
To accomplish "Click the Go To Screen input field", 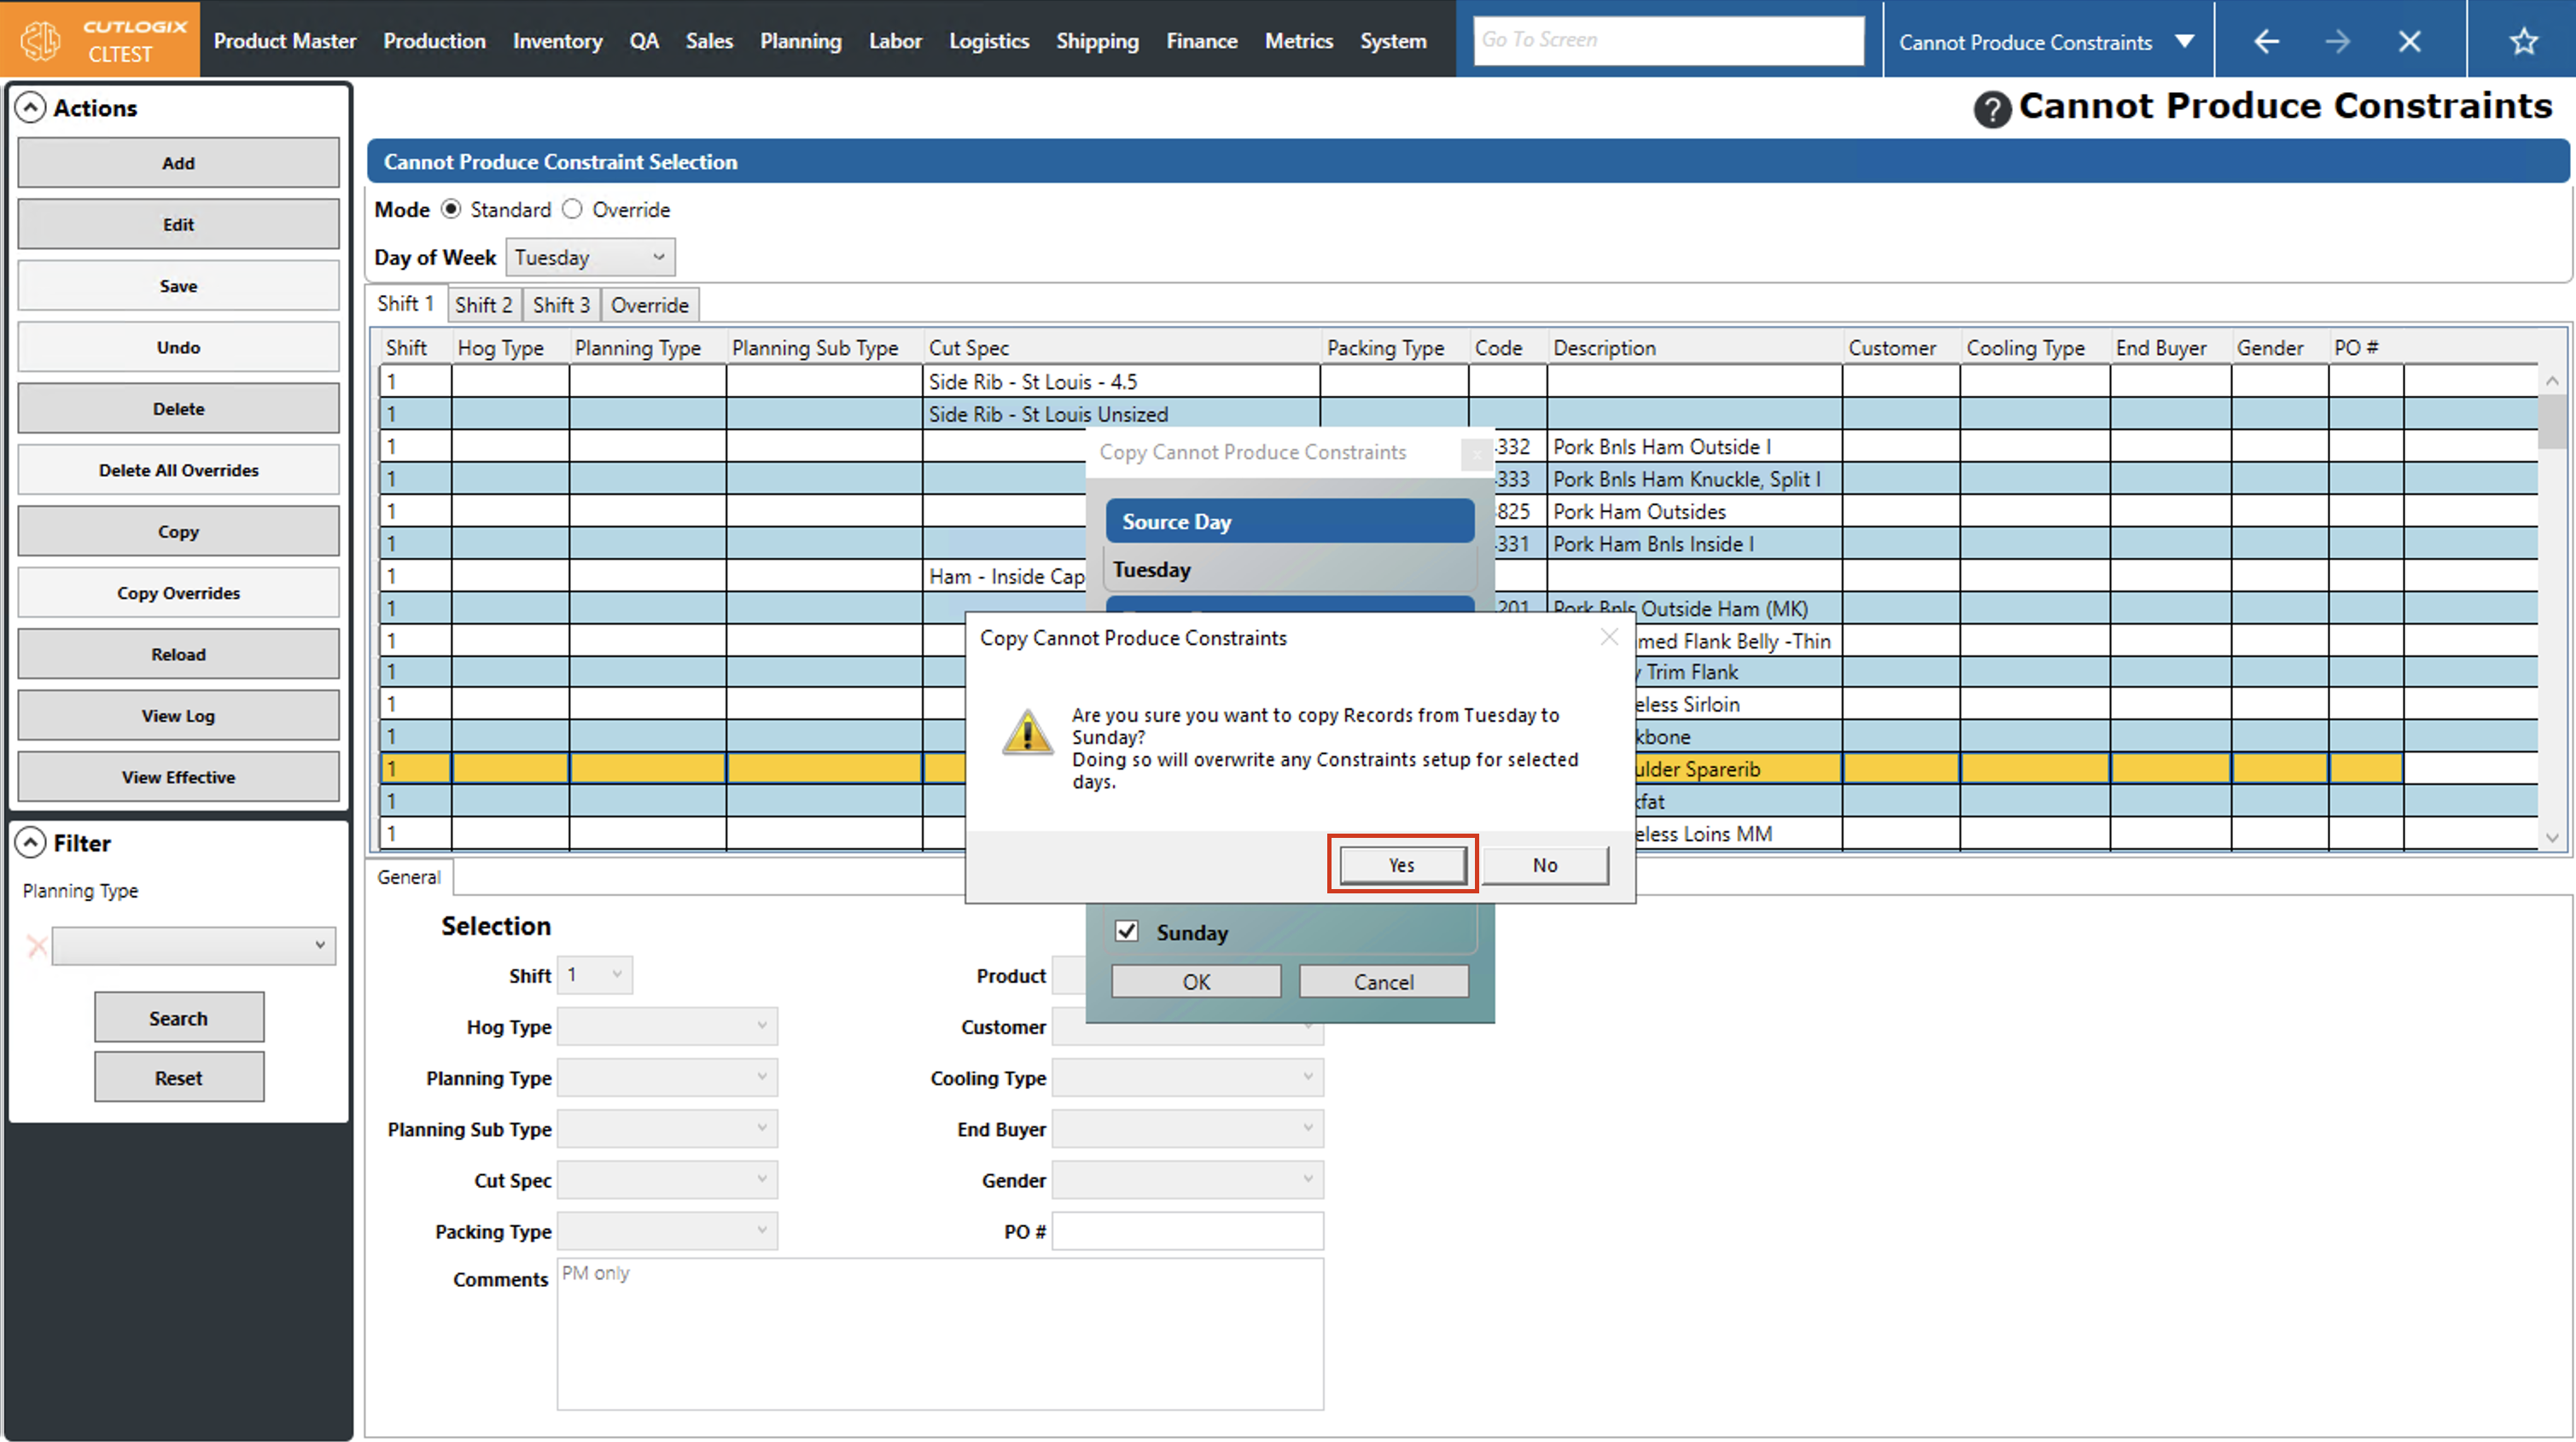I will coord(1667,40).
